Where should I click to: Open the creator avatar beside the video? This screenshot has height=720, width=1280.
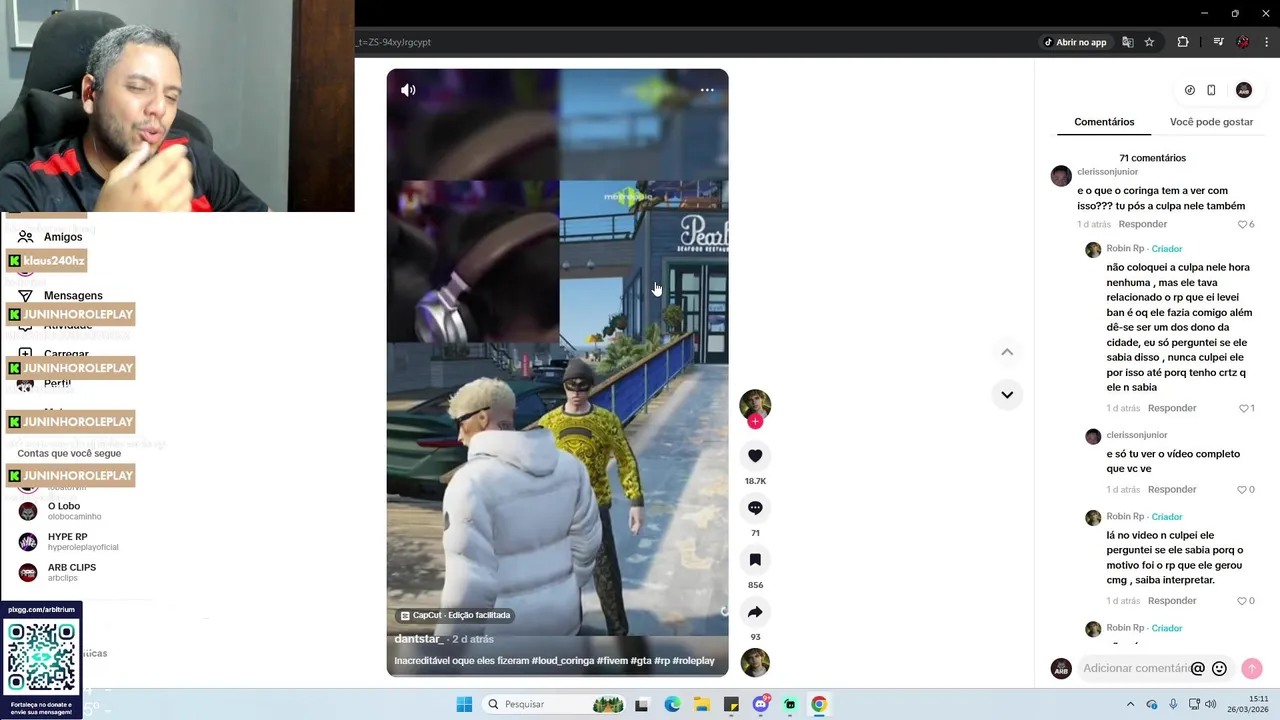point(755,404)
